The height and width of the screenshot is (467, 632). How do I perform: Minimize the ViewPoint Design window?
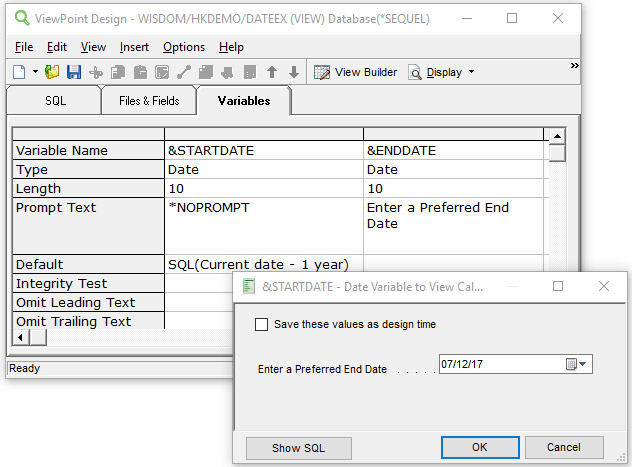pyautogui.click(x=467, y=19)
